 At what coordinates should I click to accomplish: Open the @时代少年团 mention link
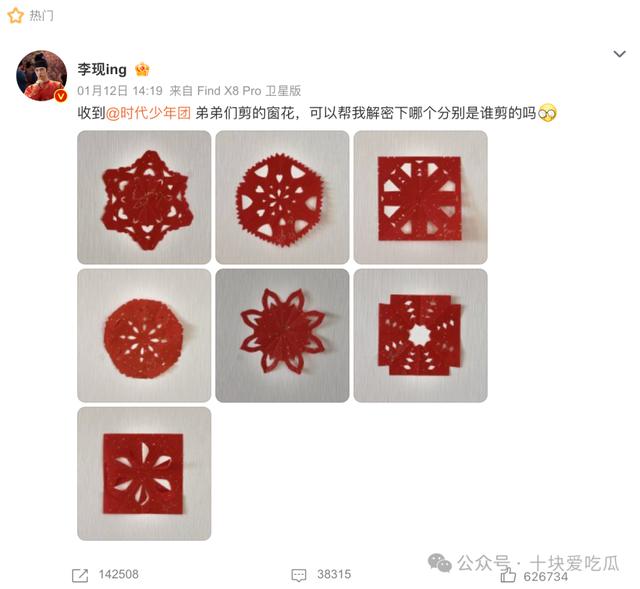(x=148, y=113)
